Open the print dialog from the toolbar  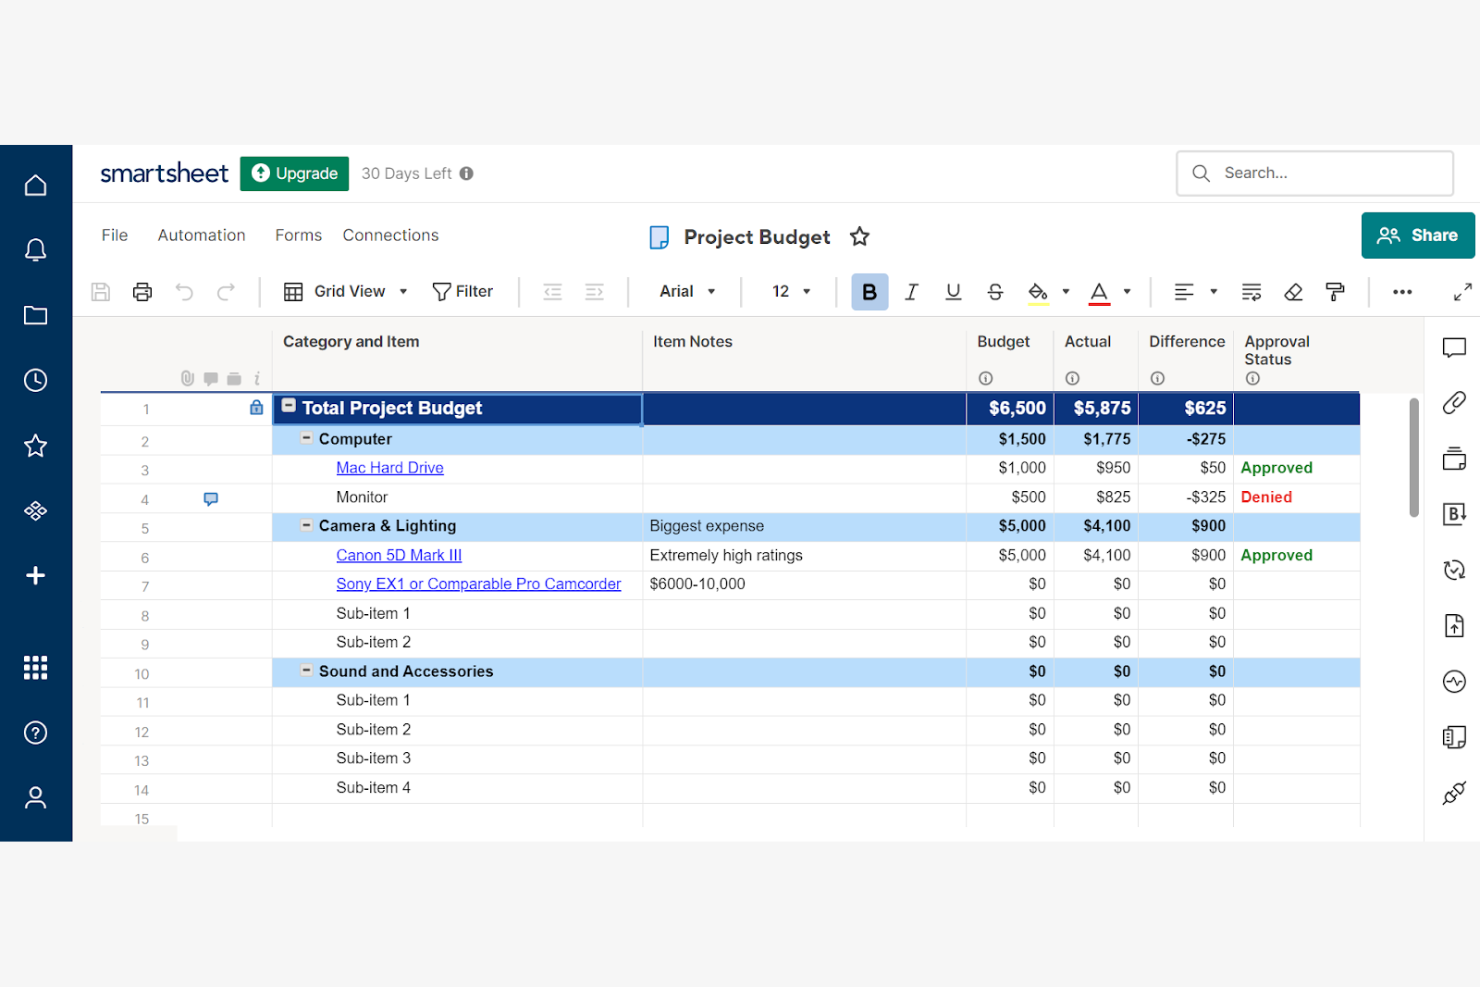142,291
